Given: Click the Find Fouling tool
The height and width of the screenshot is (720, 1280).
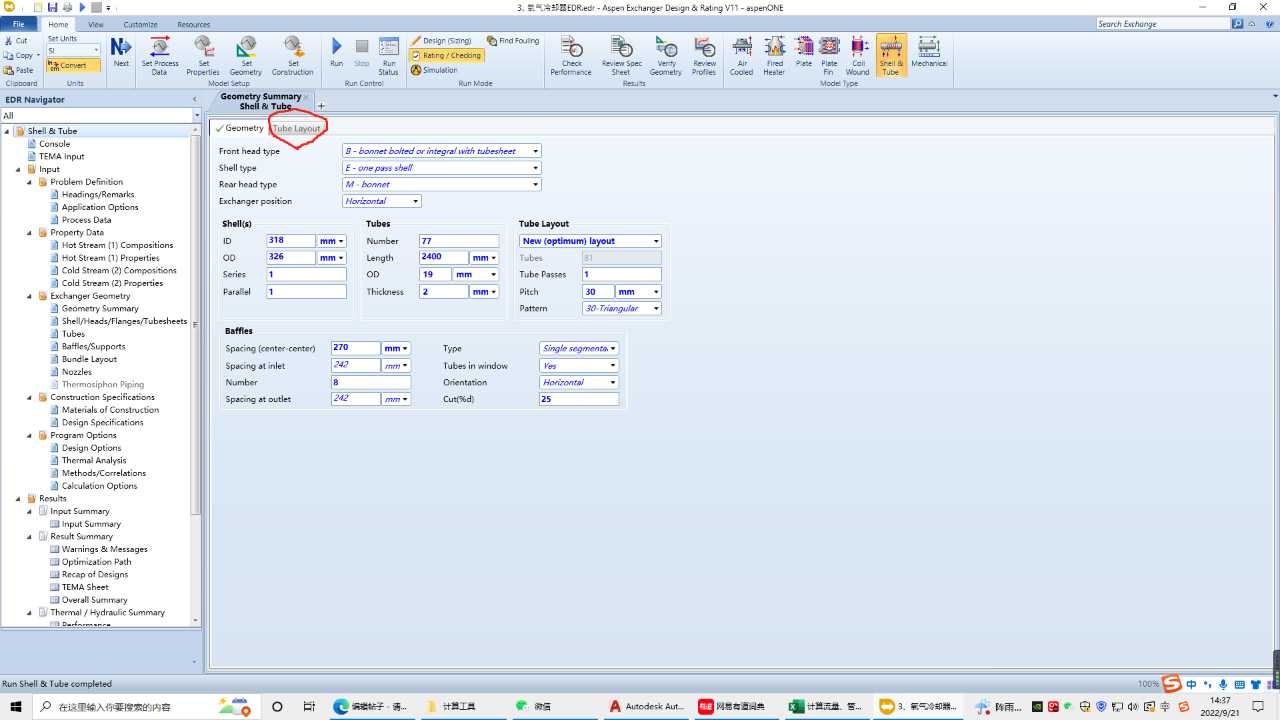Looking at the screenshot, I should click(513, 41).
